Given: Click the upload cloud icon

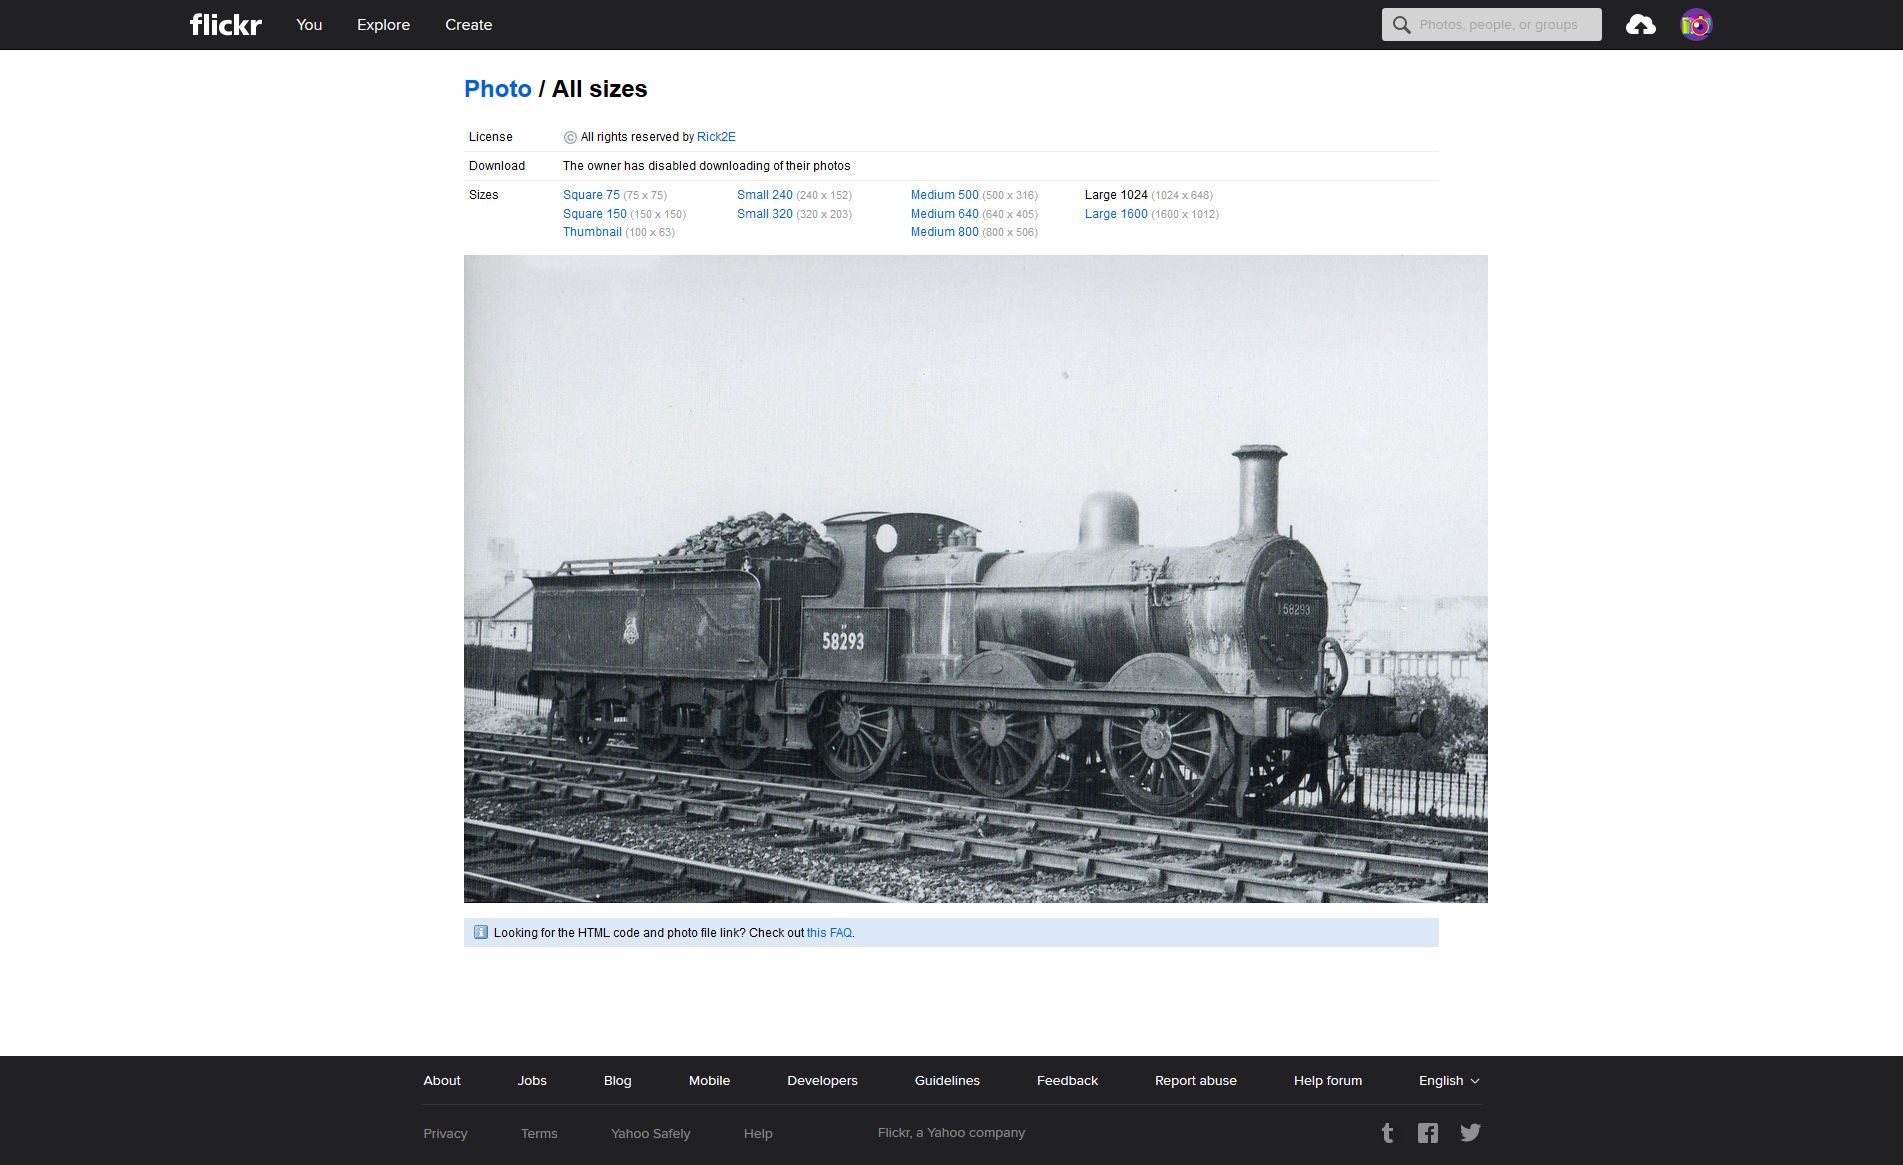Looking at the screenshot, I should tap(1640, 25).
